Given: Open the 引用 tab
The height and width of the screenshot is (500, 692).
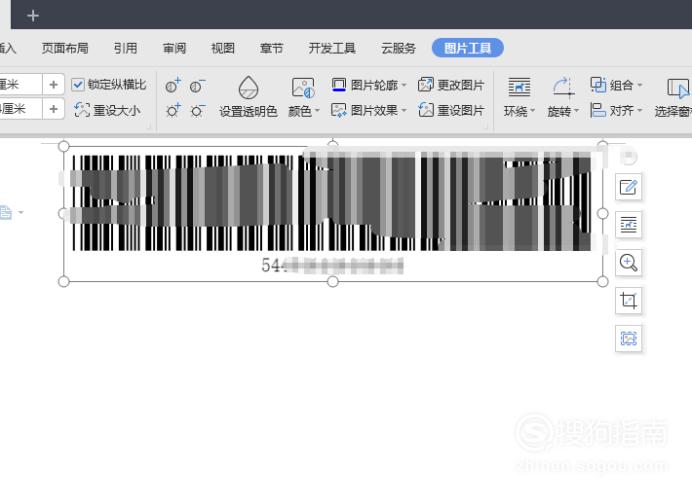Looking at the screenshot, I should click(125, 48).
